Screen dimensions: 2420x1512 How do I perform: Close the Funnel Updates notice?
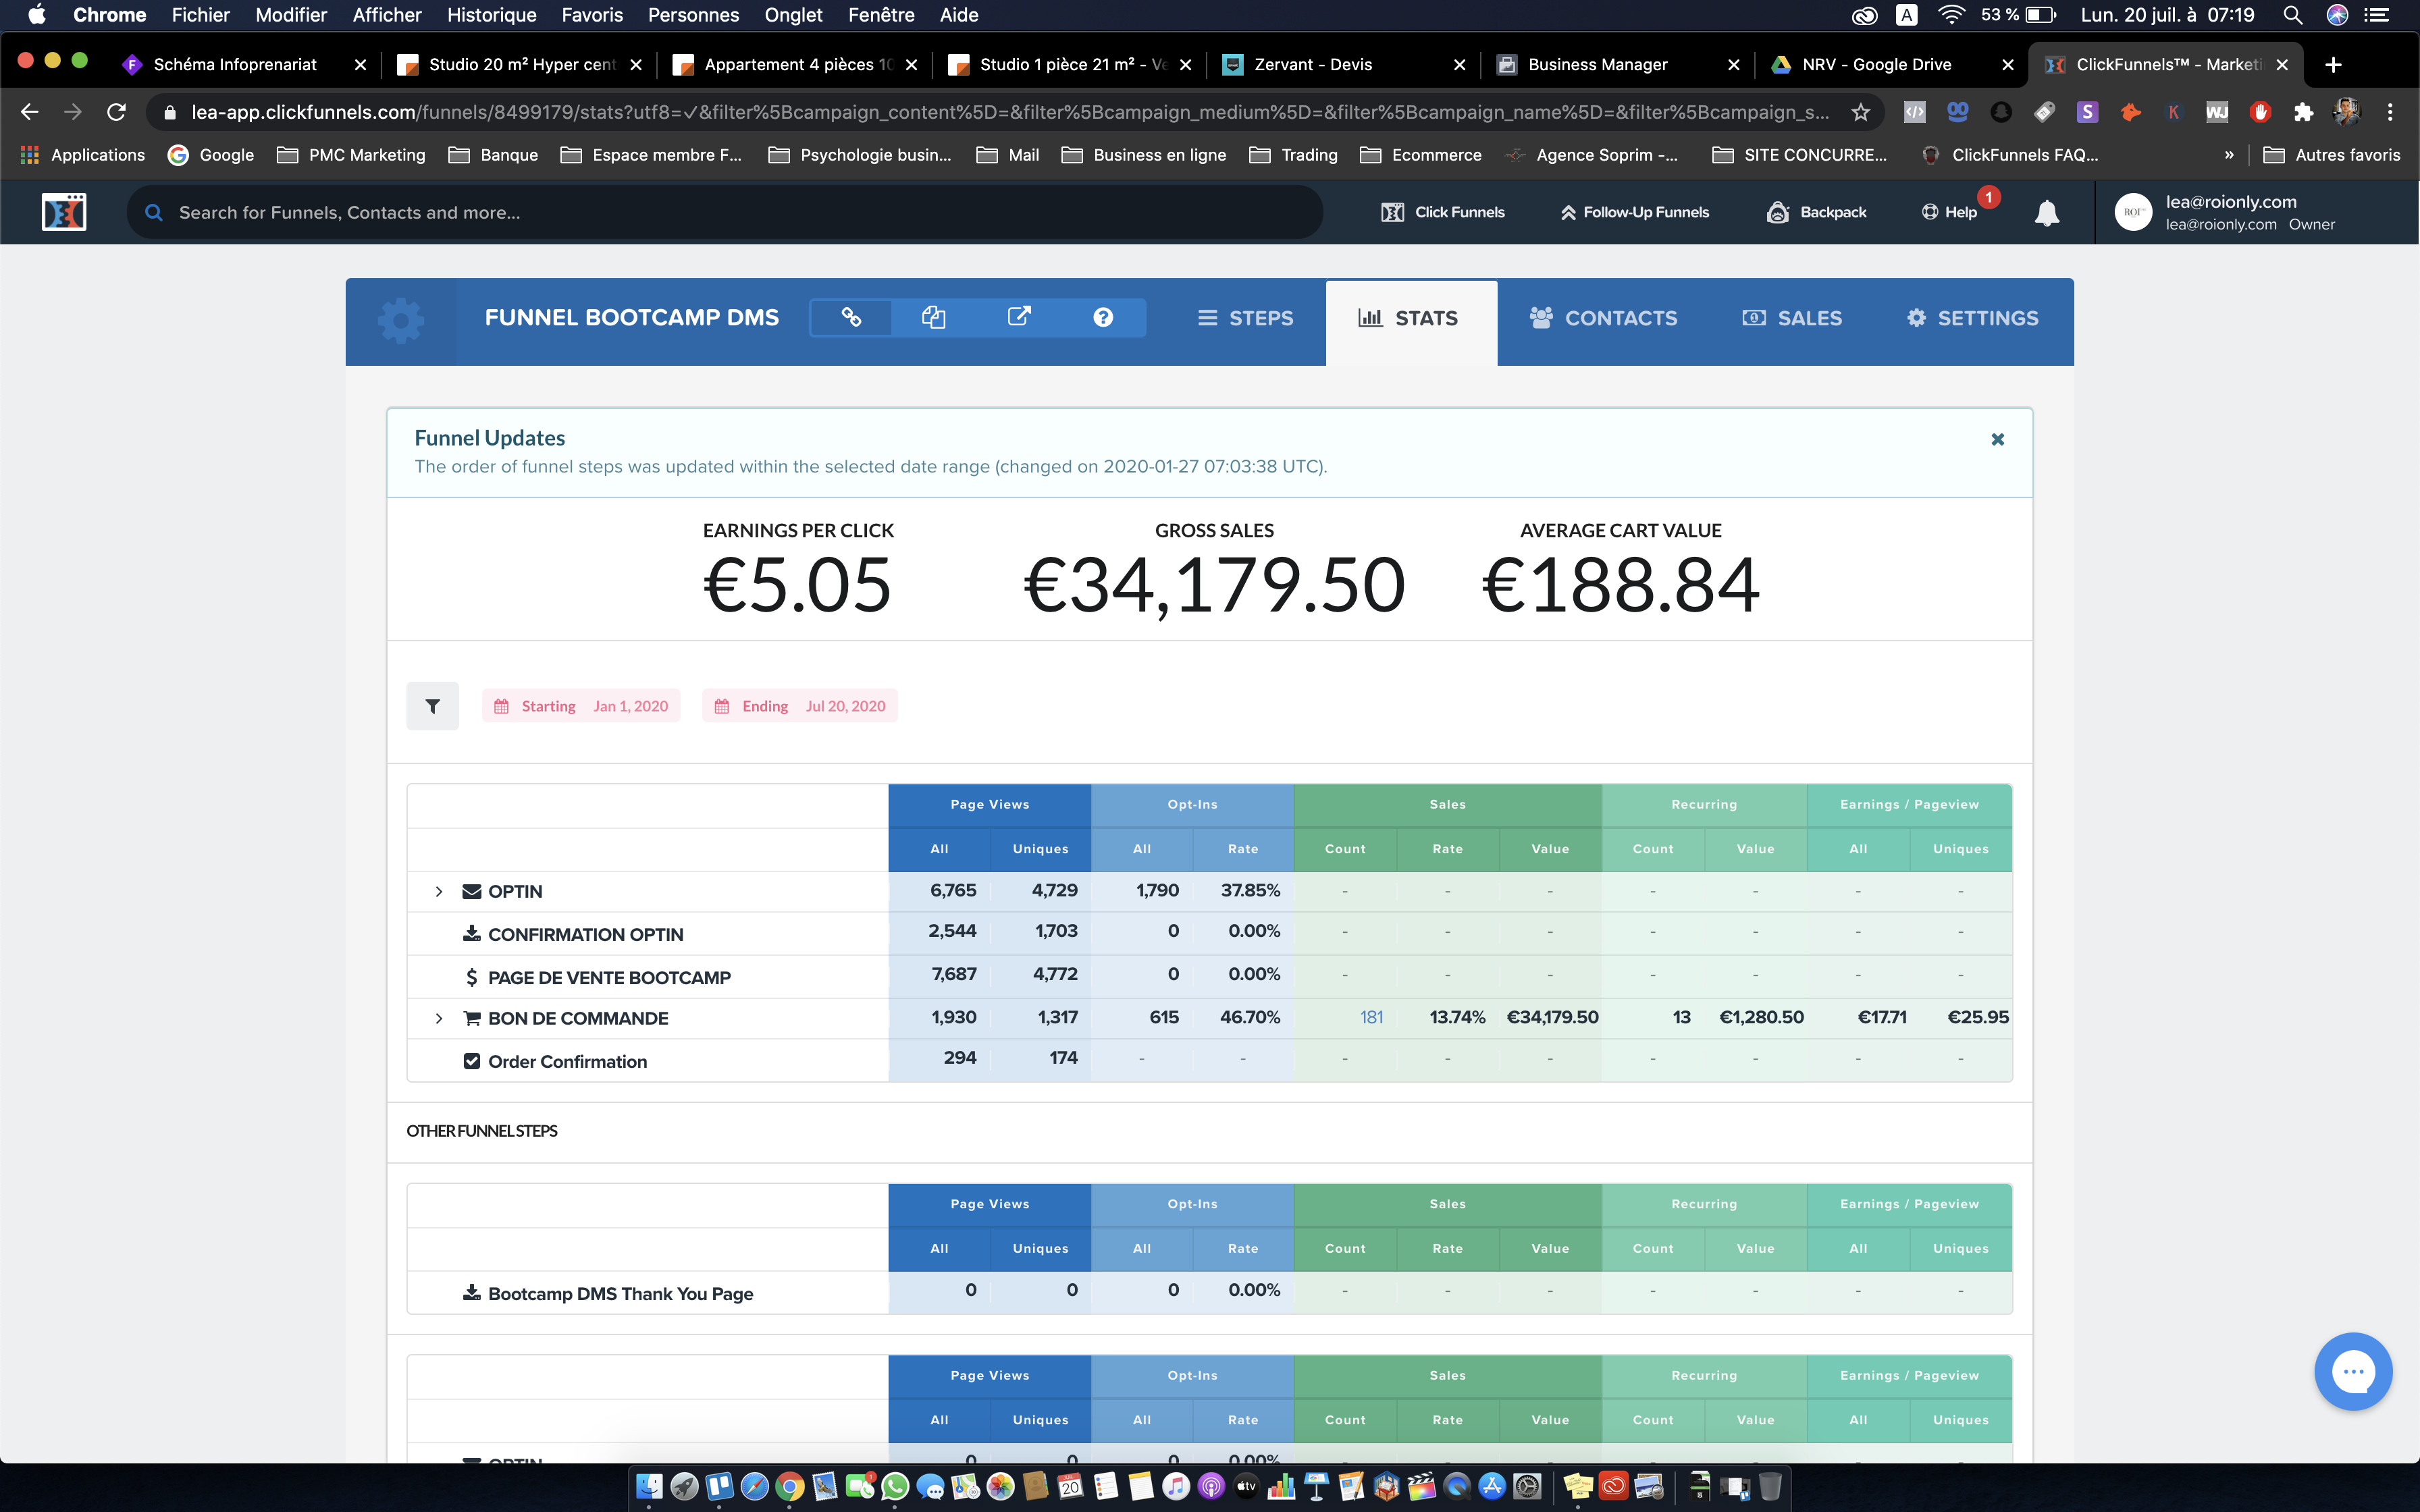(1997, 439)
